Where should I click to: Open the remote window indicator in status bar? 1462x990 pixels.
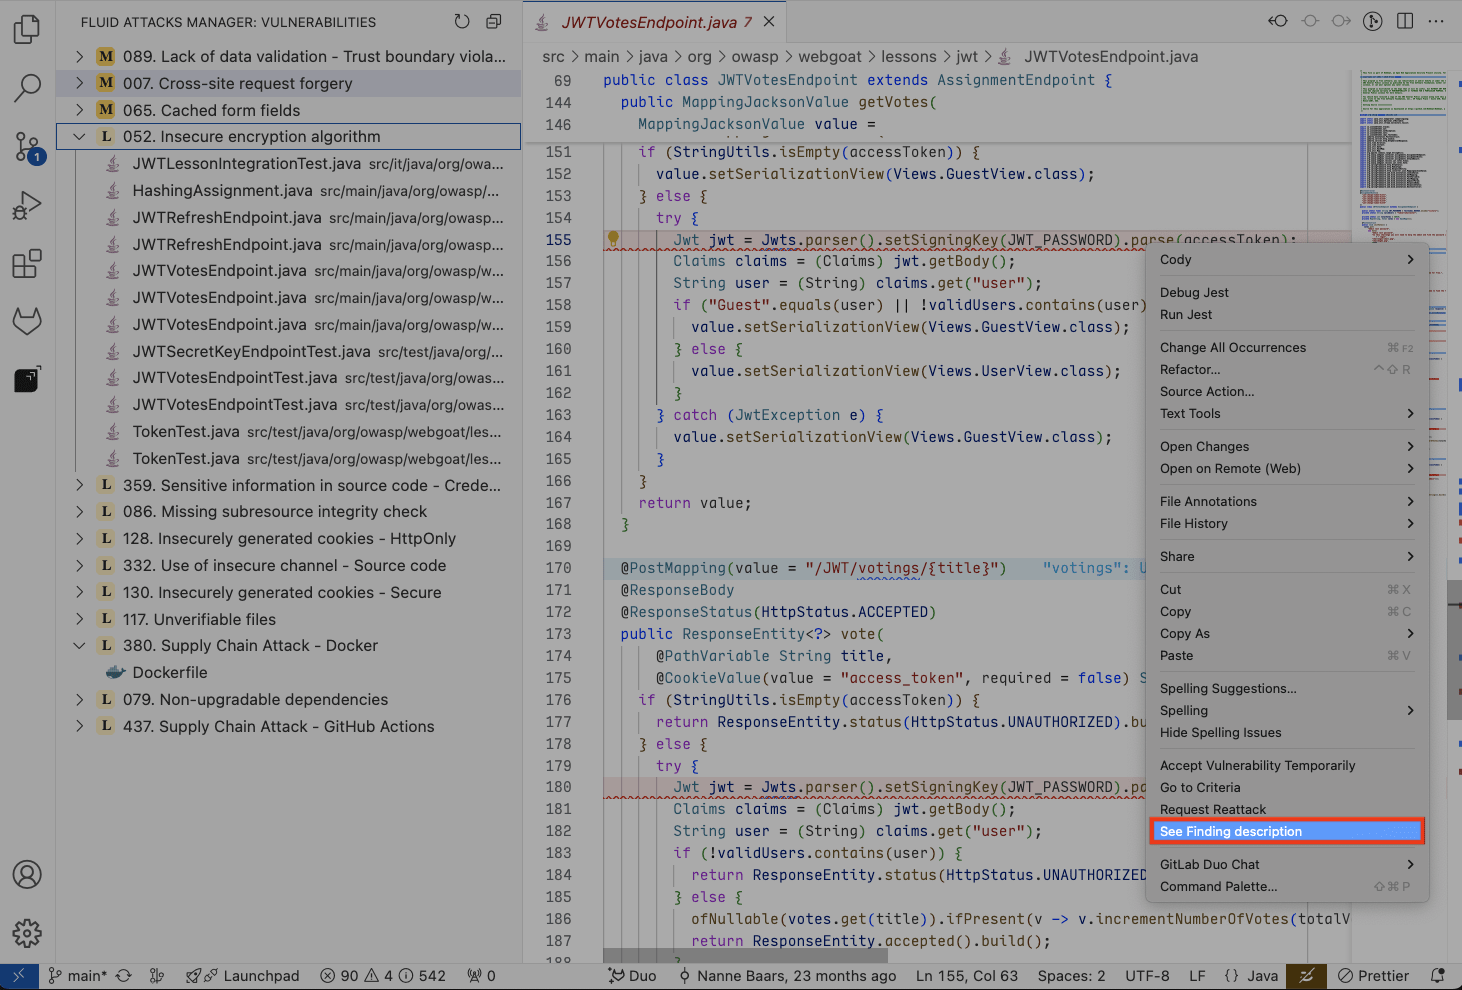click(19, 976)
